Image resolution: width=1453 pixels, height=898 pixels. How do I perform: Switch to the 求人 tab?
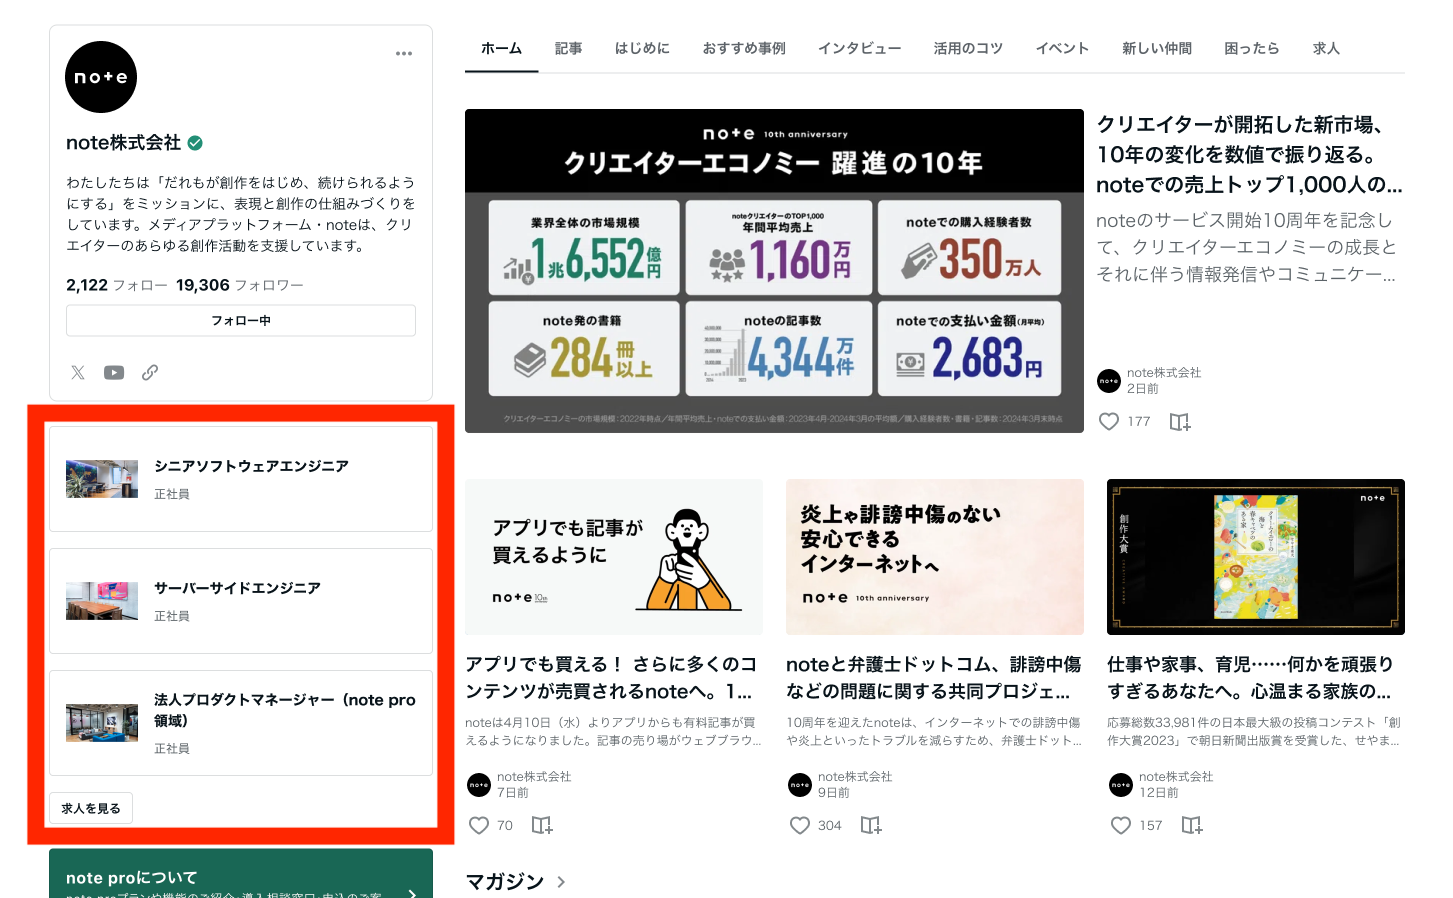coord(1327,49)
